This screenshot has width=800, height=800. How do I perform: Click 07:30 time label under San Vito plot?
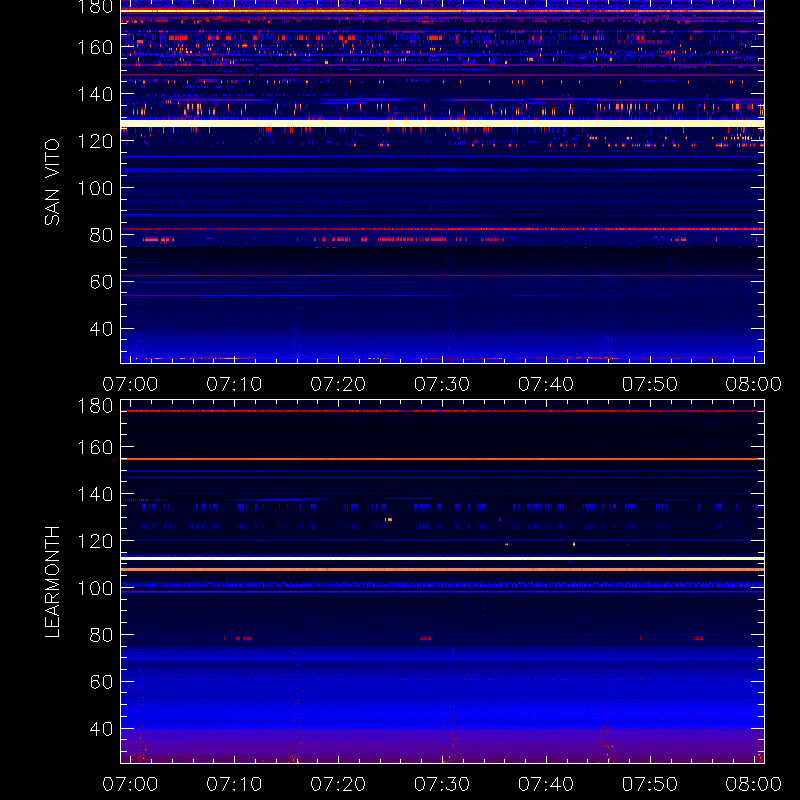tap(442, 384)
